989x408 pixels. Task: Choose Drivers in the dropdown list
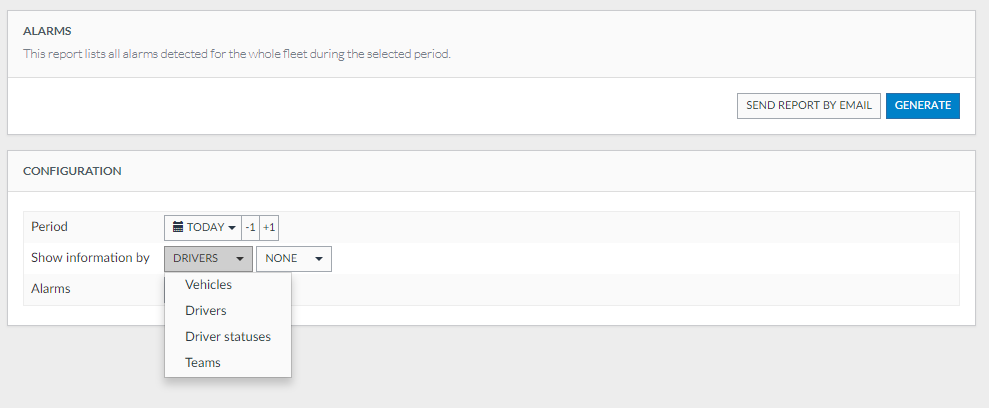pos(206,311)
